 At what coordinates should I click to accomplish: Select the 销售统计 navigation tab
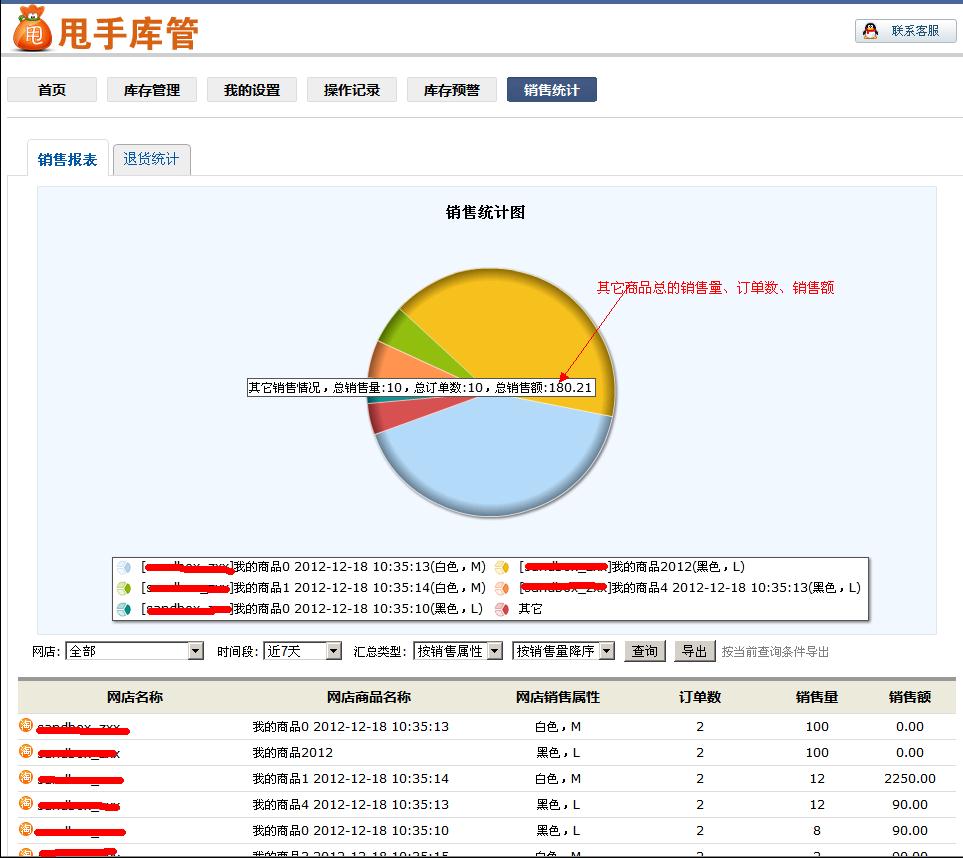[552, 90]
